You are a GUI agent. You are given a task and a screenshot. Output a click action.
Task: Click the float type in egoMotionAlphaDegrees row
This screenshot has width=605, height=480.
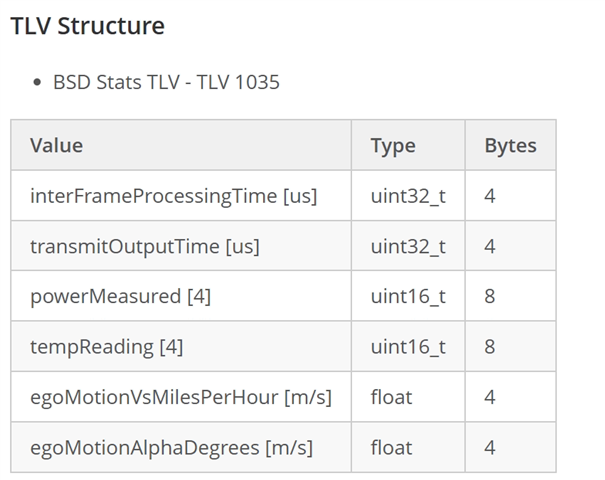391,447
